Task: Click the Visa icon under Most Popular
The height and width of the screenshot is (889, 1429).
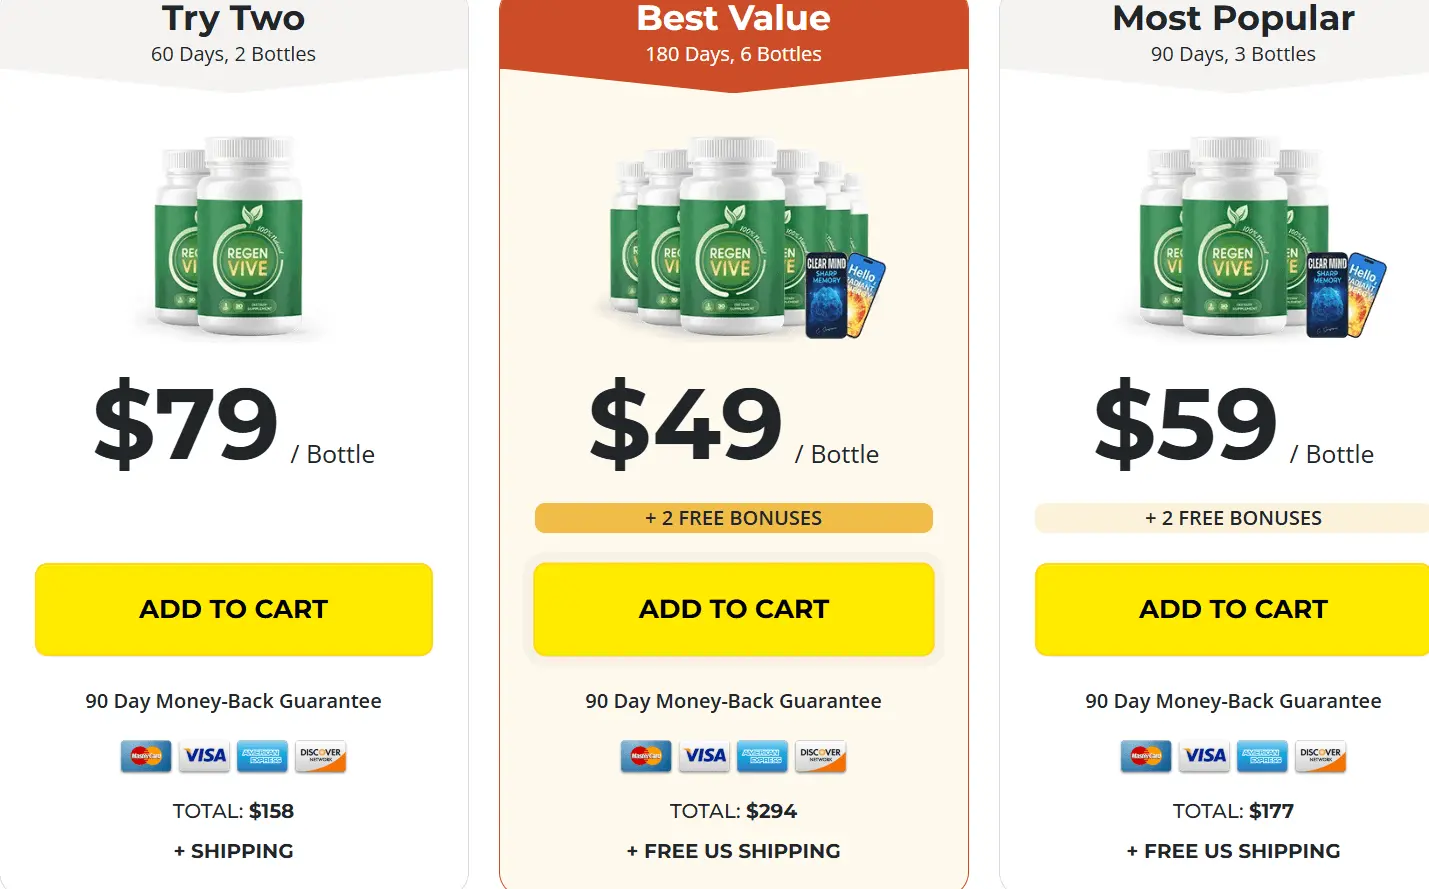Action: point(1204,756)
